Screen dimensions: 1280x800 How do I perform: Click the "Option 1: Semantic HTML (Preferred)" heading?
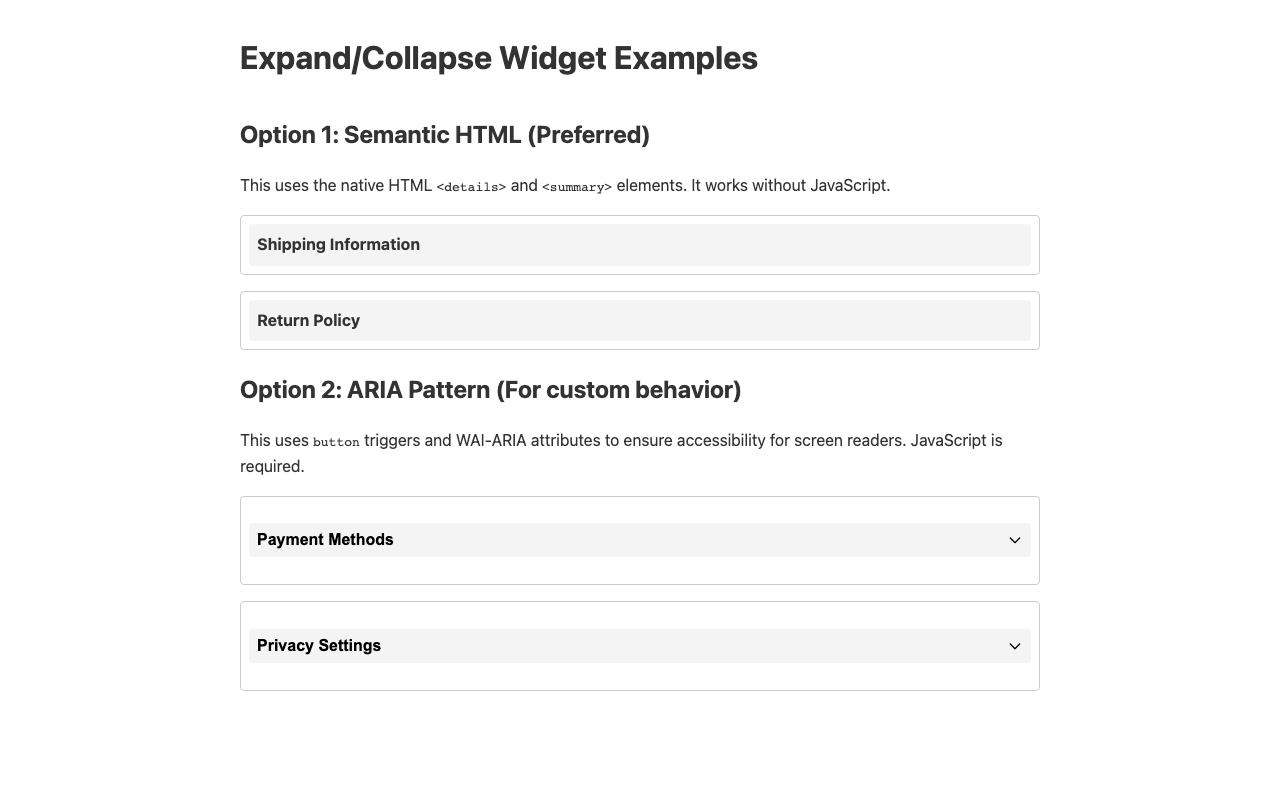pyautogui.click(x=444, y=135)
